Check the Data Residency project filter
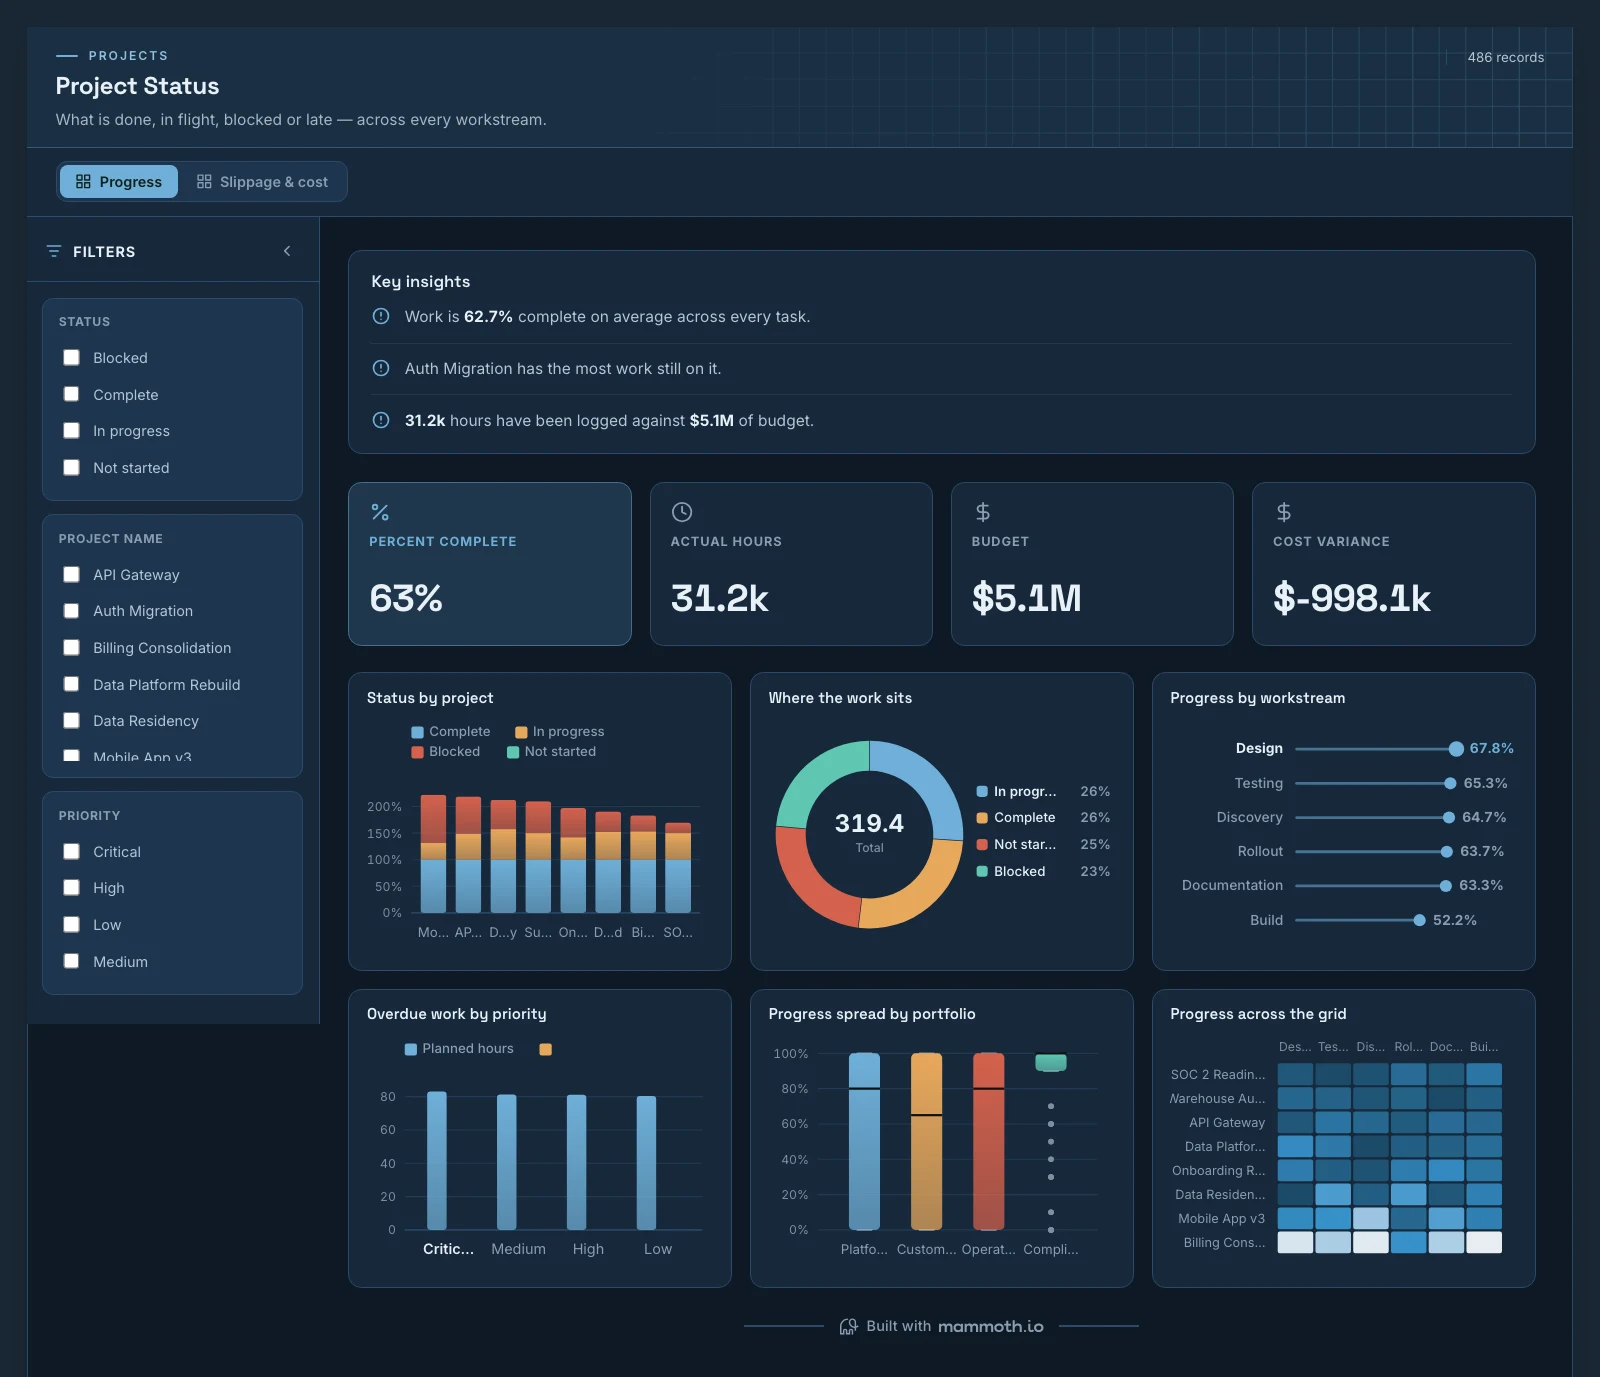This screenshot has height=1377, width=1600. pos(71,720)
